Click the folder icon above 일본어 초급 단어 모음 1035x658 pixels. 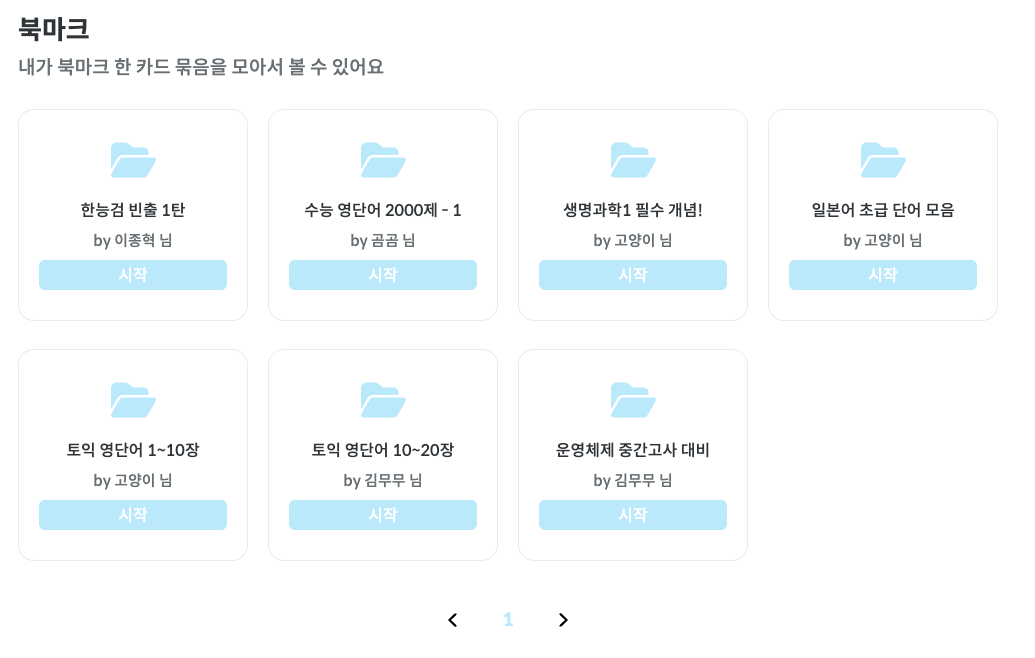coord(882,157)
